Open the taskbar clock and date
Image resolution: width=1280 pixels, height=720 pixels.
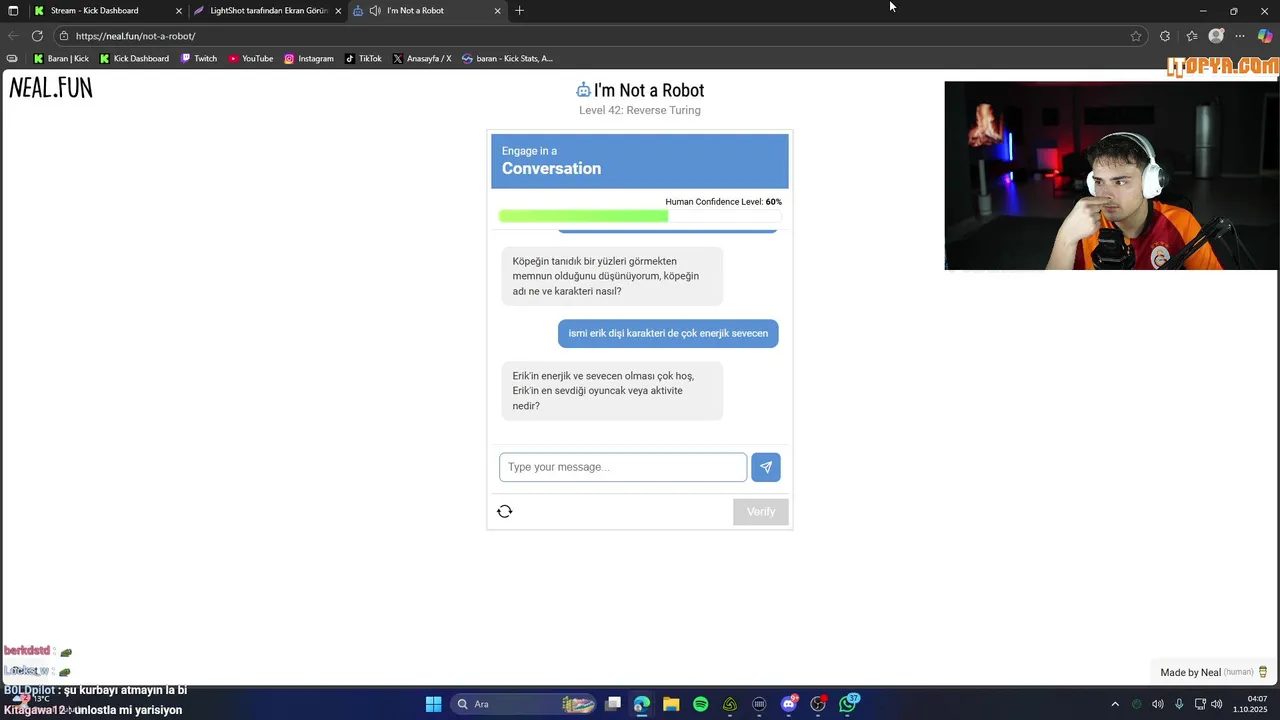(x=1251, y=704)
